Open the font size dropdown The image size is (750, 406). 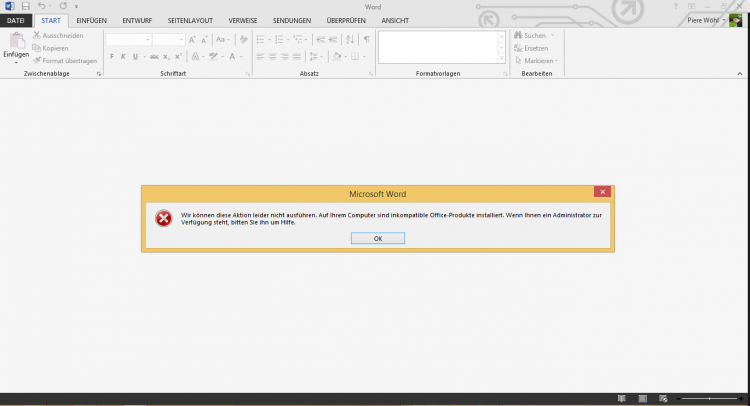pos(181,40)
